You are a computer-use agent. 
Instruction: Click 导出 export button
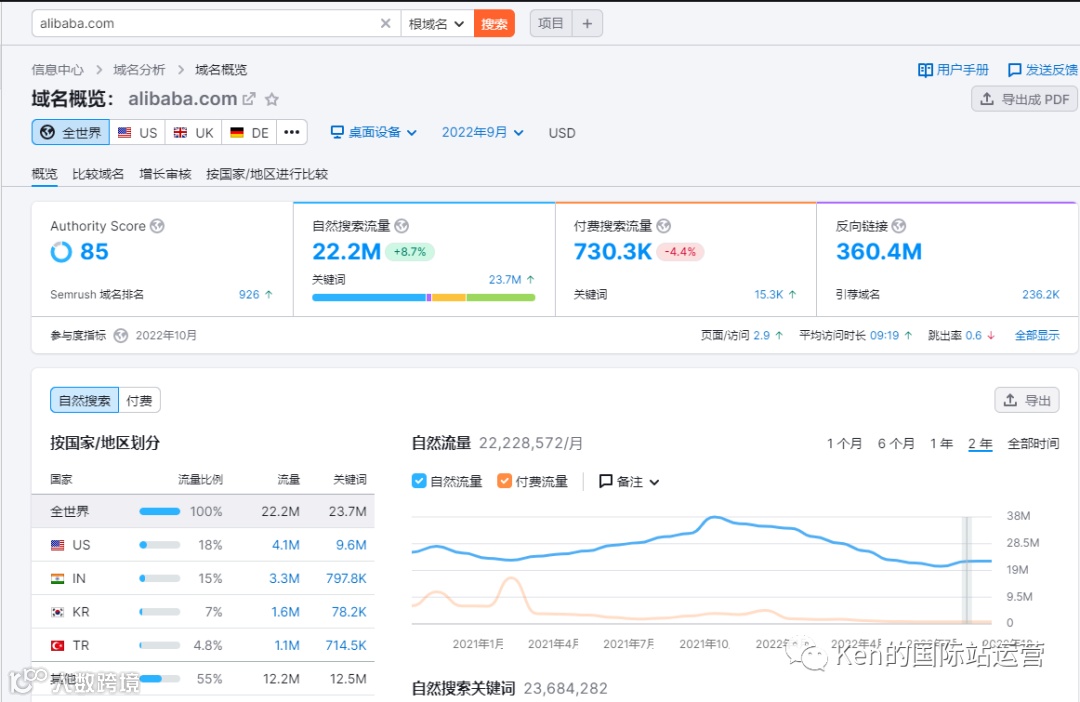[1026, 400]
